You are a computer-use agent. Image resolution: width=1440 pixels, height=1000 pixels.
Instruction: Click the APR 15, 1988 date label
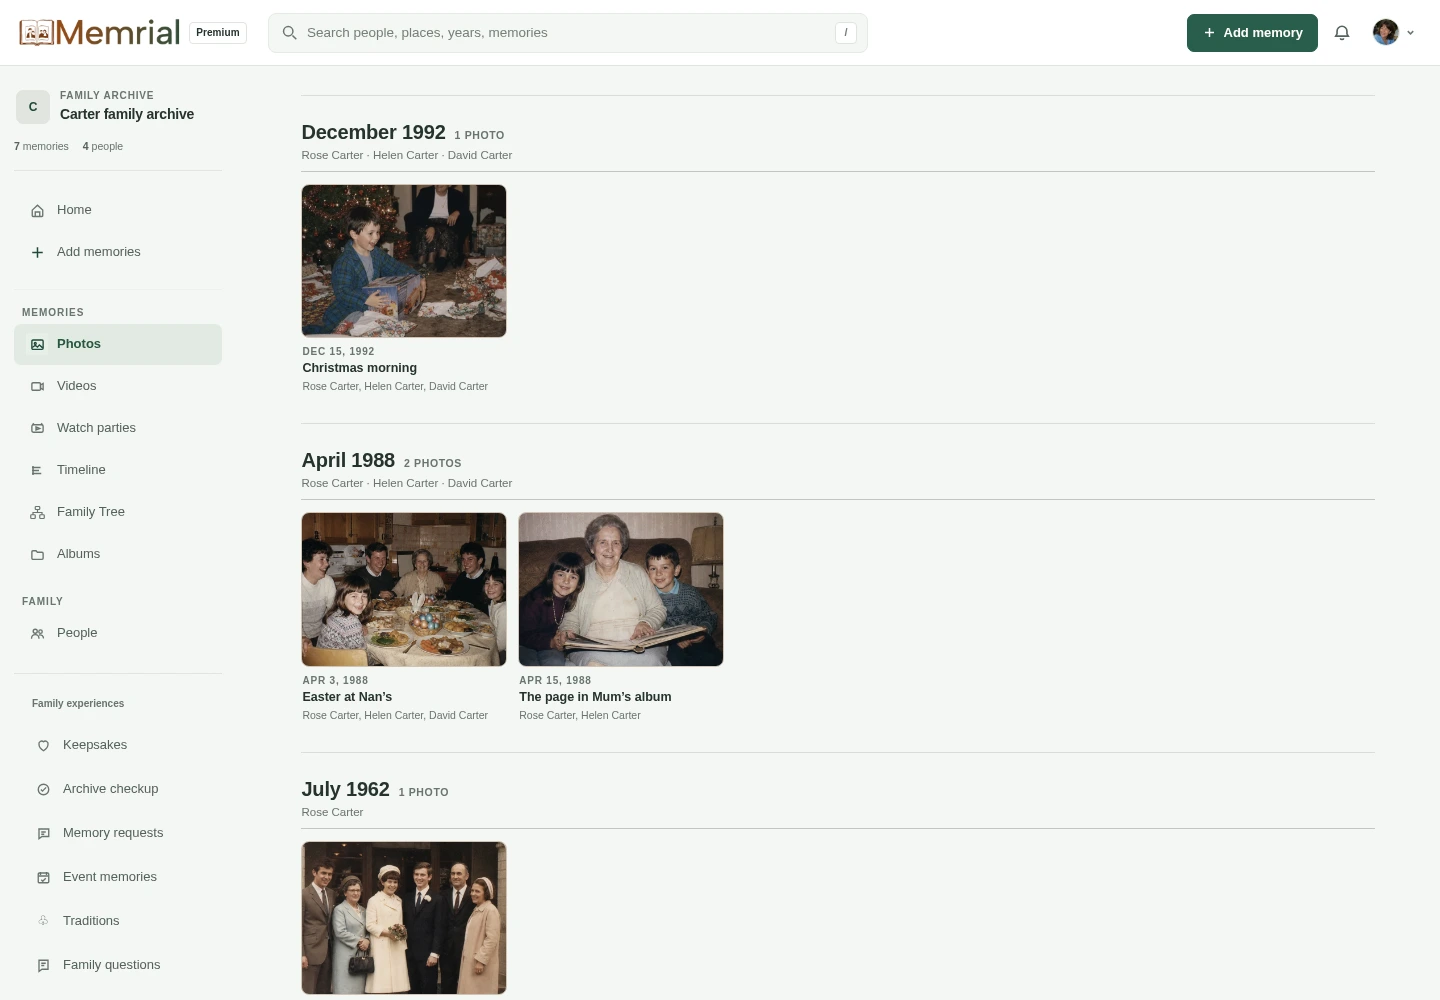click(555, 680)
